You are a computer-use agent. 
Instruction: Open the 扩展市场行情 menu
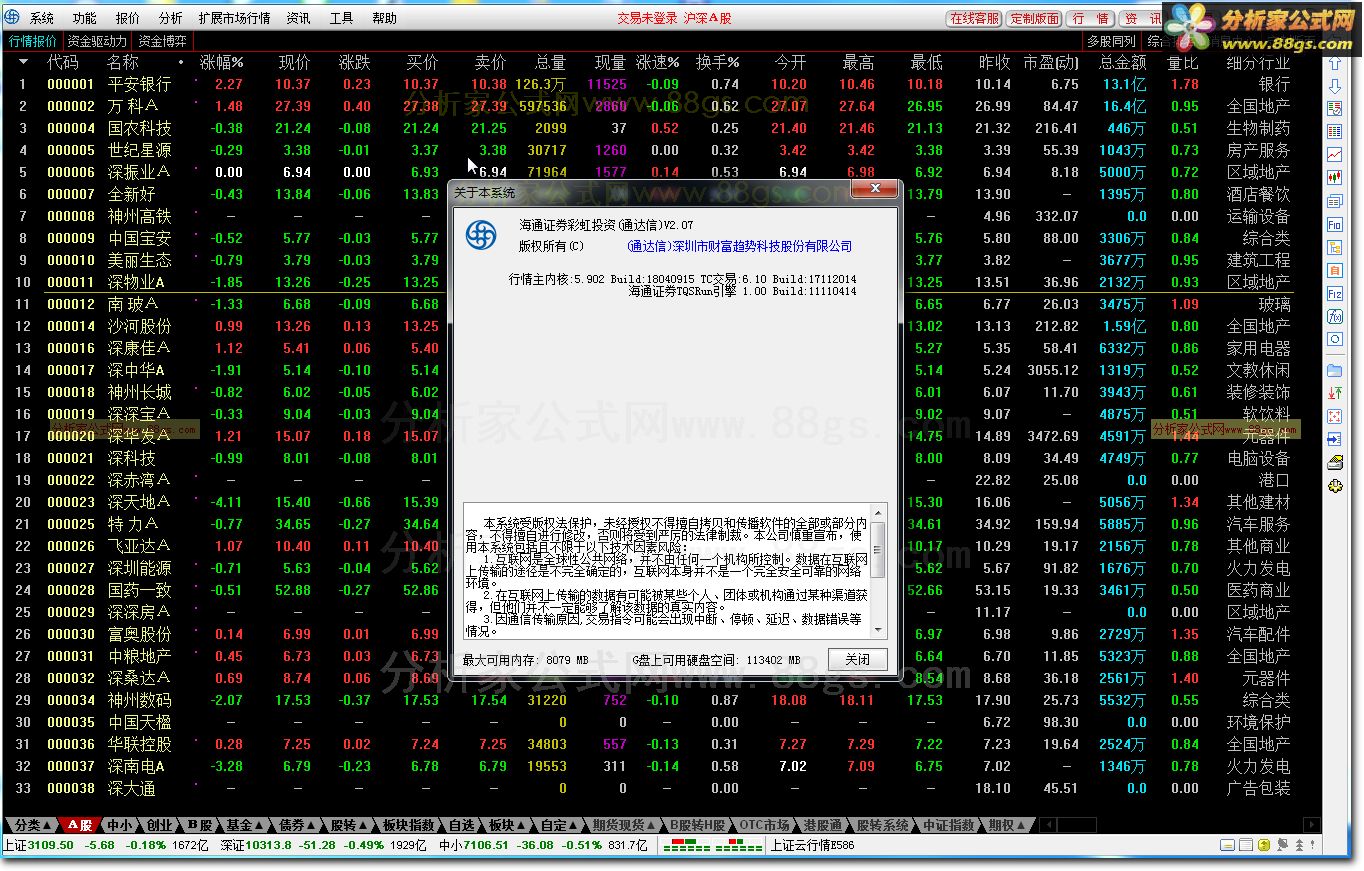234,18
